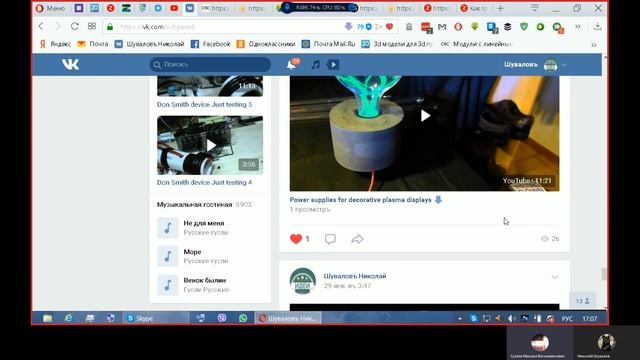Expand the post options chevron
This screenshot has height=360, width=640.
(555, 277)
